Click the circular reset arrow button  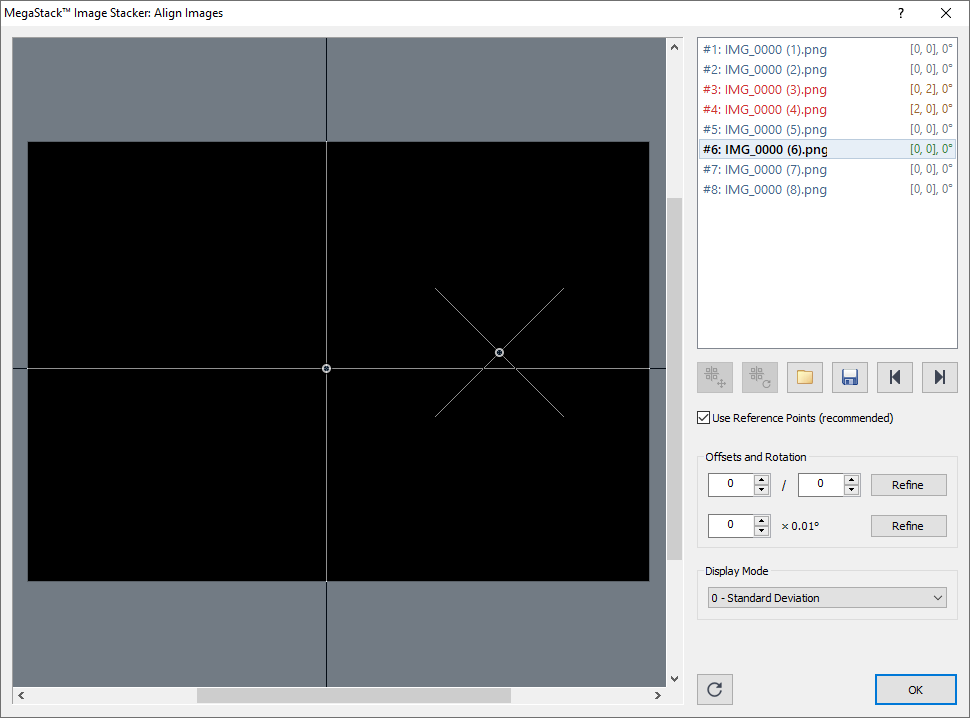(x=715, y=689)
